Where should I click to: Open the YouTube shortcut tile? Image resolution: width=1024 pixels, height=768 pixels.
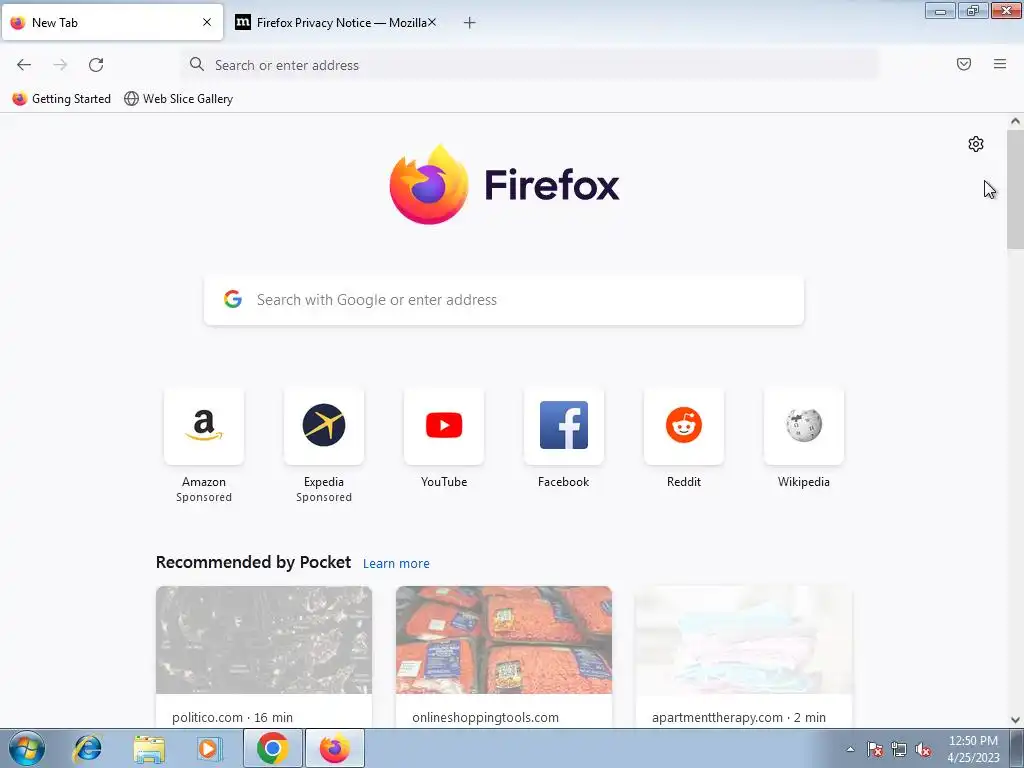point(444,426)
